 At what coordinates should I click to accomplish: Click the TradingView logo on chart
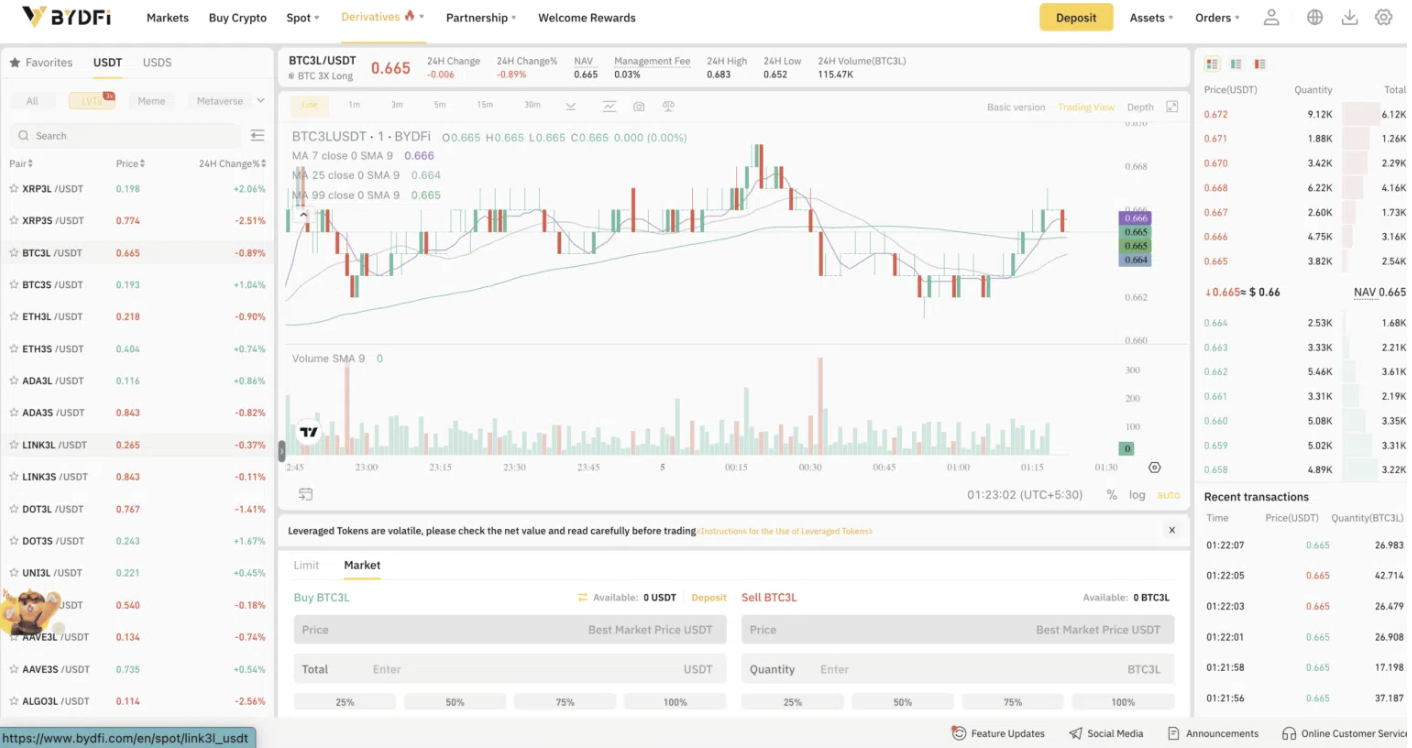click(309, 433)
